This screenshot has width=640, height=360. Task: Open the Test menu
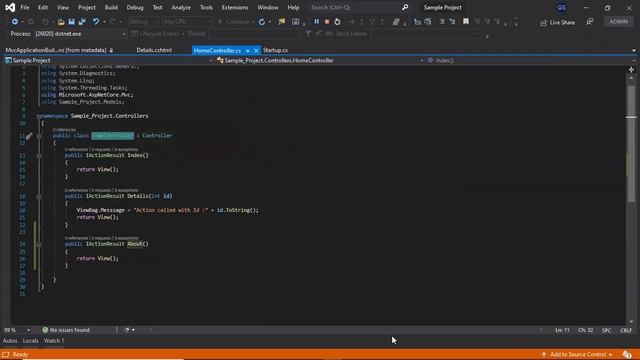[157, 7]
